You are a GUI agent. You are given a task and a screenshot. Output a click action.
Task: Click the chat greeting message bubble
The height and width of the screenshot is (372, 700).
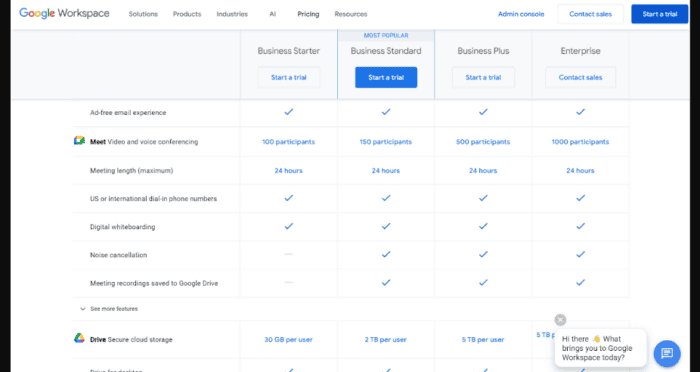[x=600, y=348]
